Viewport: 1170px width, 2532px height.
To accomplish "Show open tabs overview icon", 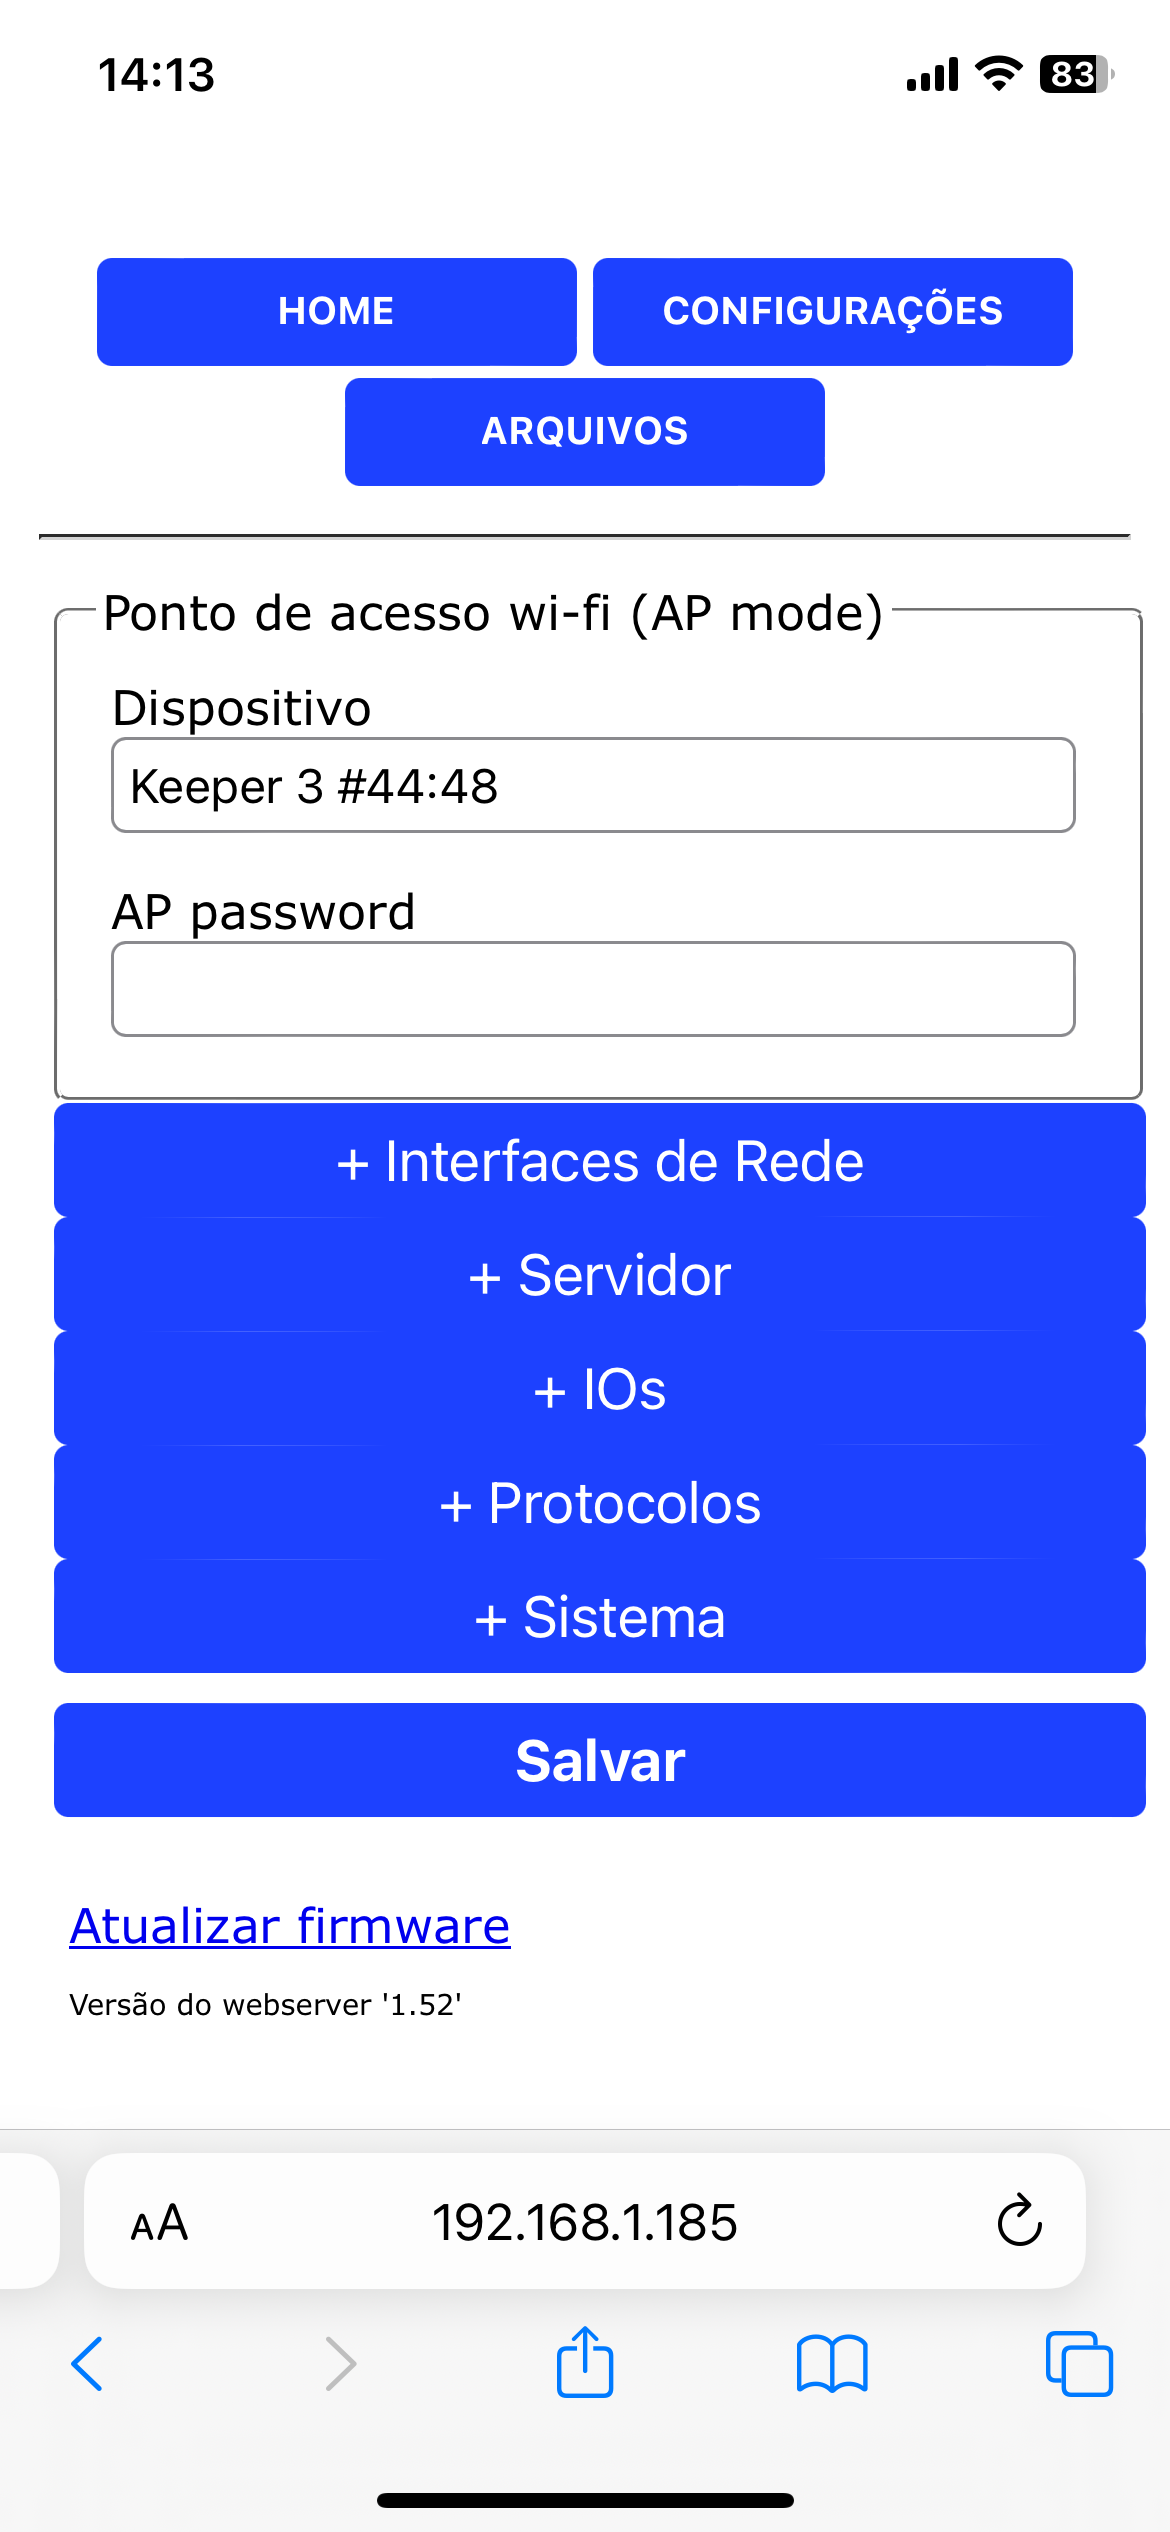I will point(1079,2364).
